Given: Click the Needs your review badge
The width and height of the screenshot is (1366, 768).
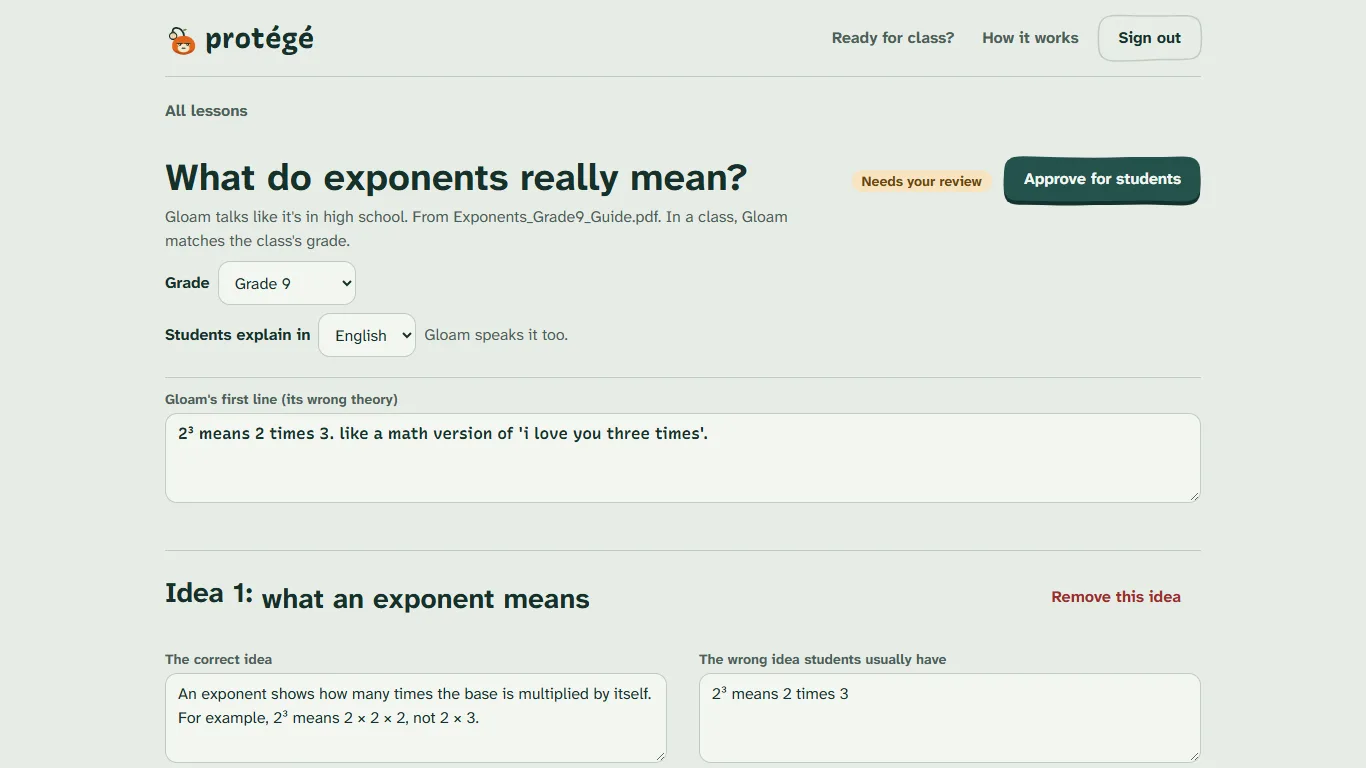Looking at the screenshot, I should tap(921, 181).
